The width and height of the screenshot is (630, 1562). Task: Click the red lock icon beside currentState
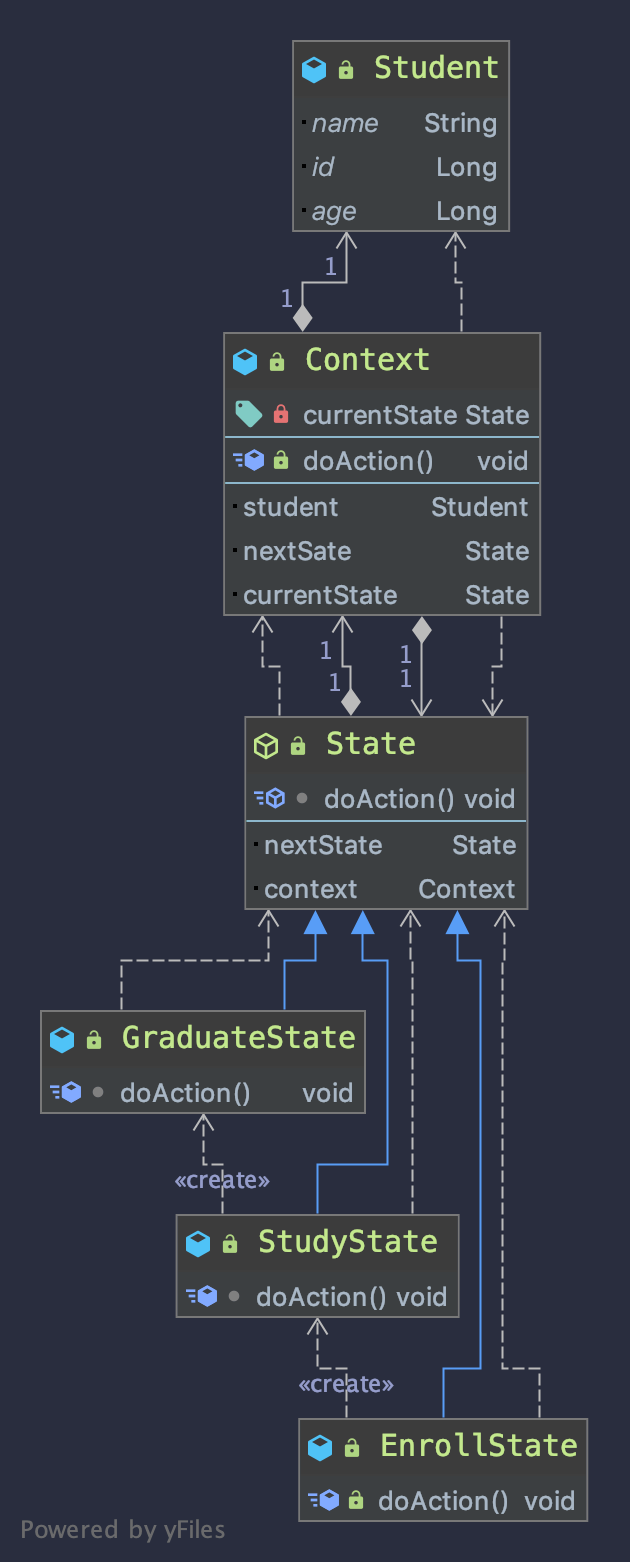click(281, 414)
